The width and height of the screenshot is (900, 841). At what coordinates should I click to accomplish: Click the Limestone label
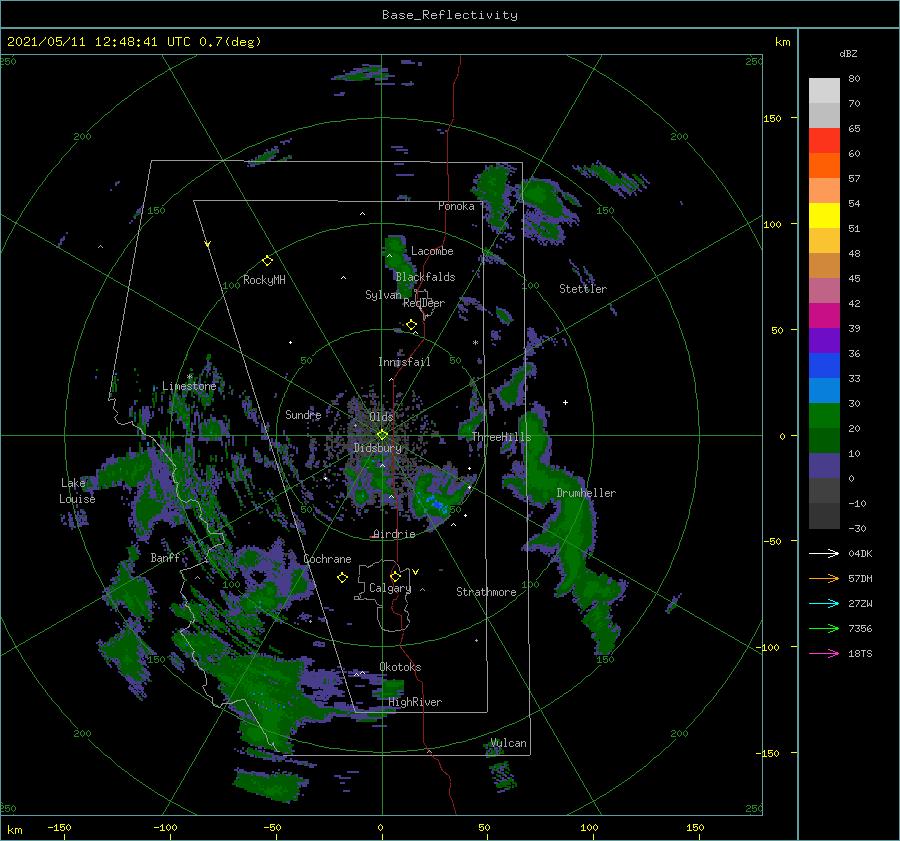(x=189, y=386)
